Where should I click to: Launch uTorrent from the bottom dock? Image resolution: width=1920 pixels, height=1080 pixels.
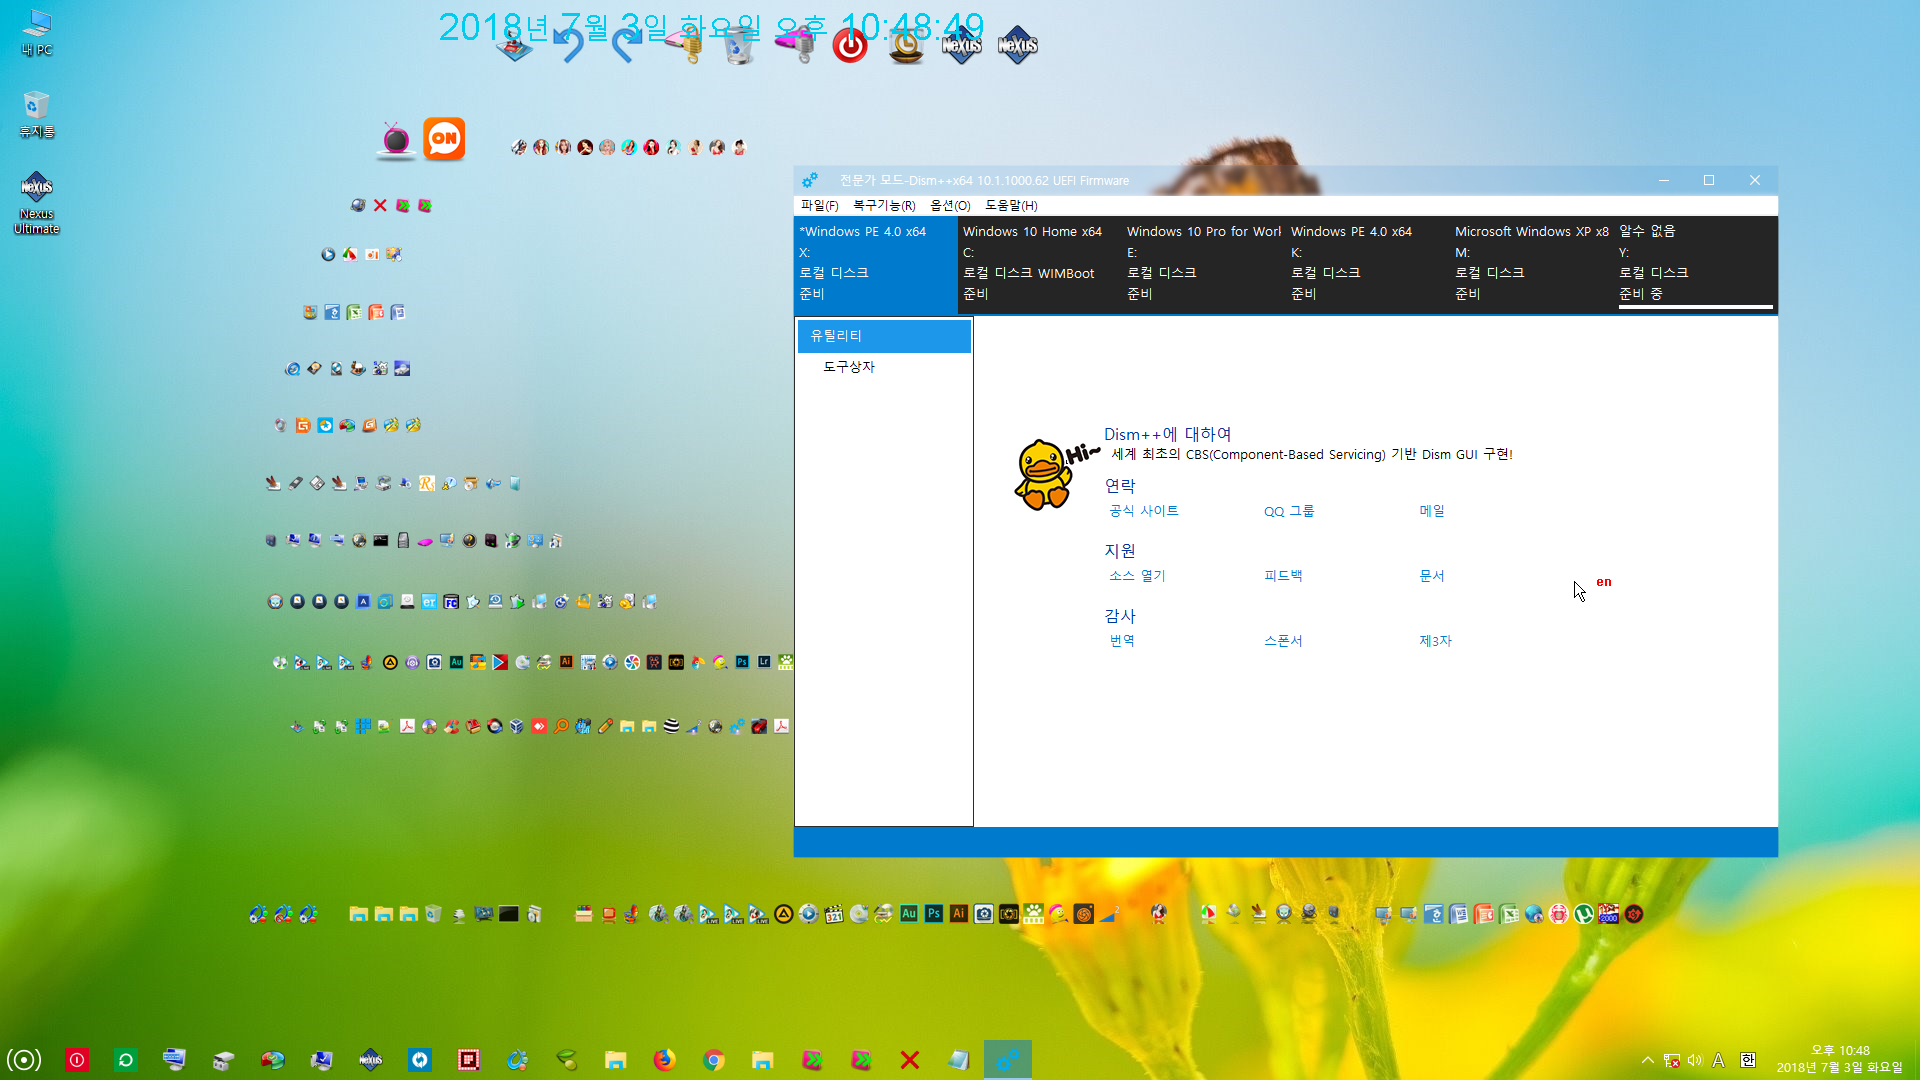tap(1584, 914)
